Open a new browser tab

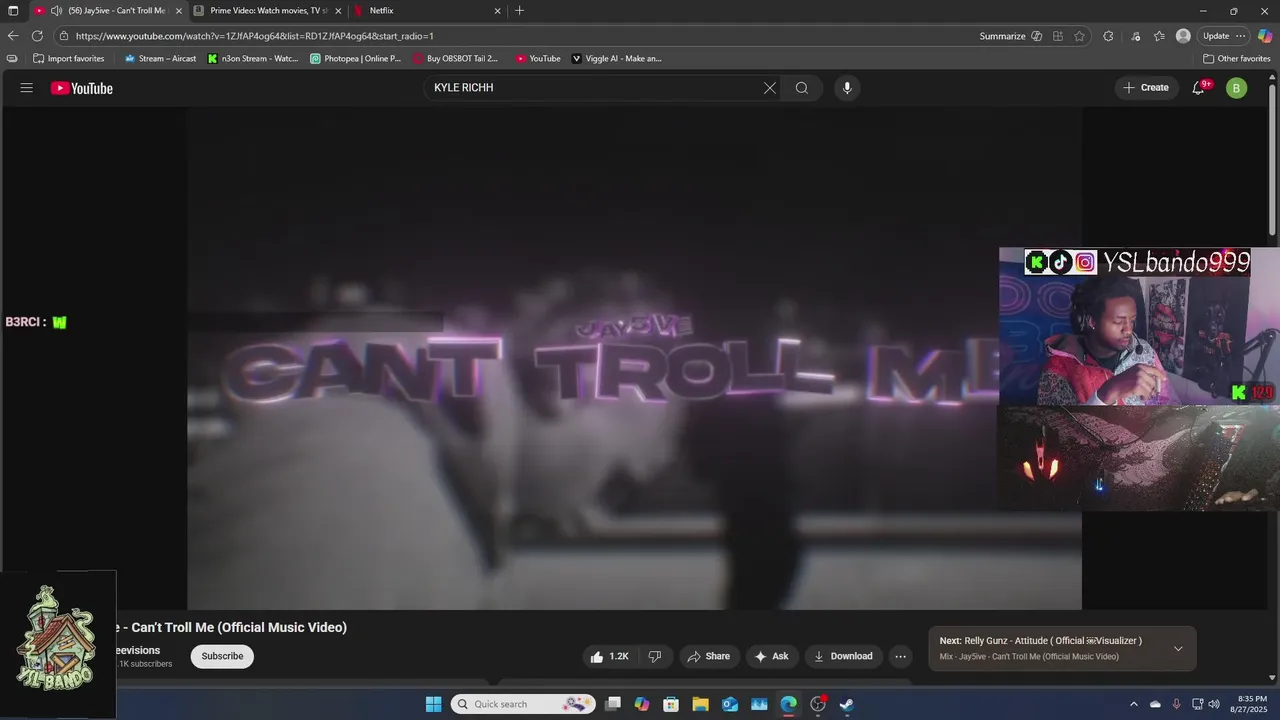coord(519,11)
